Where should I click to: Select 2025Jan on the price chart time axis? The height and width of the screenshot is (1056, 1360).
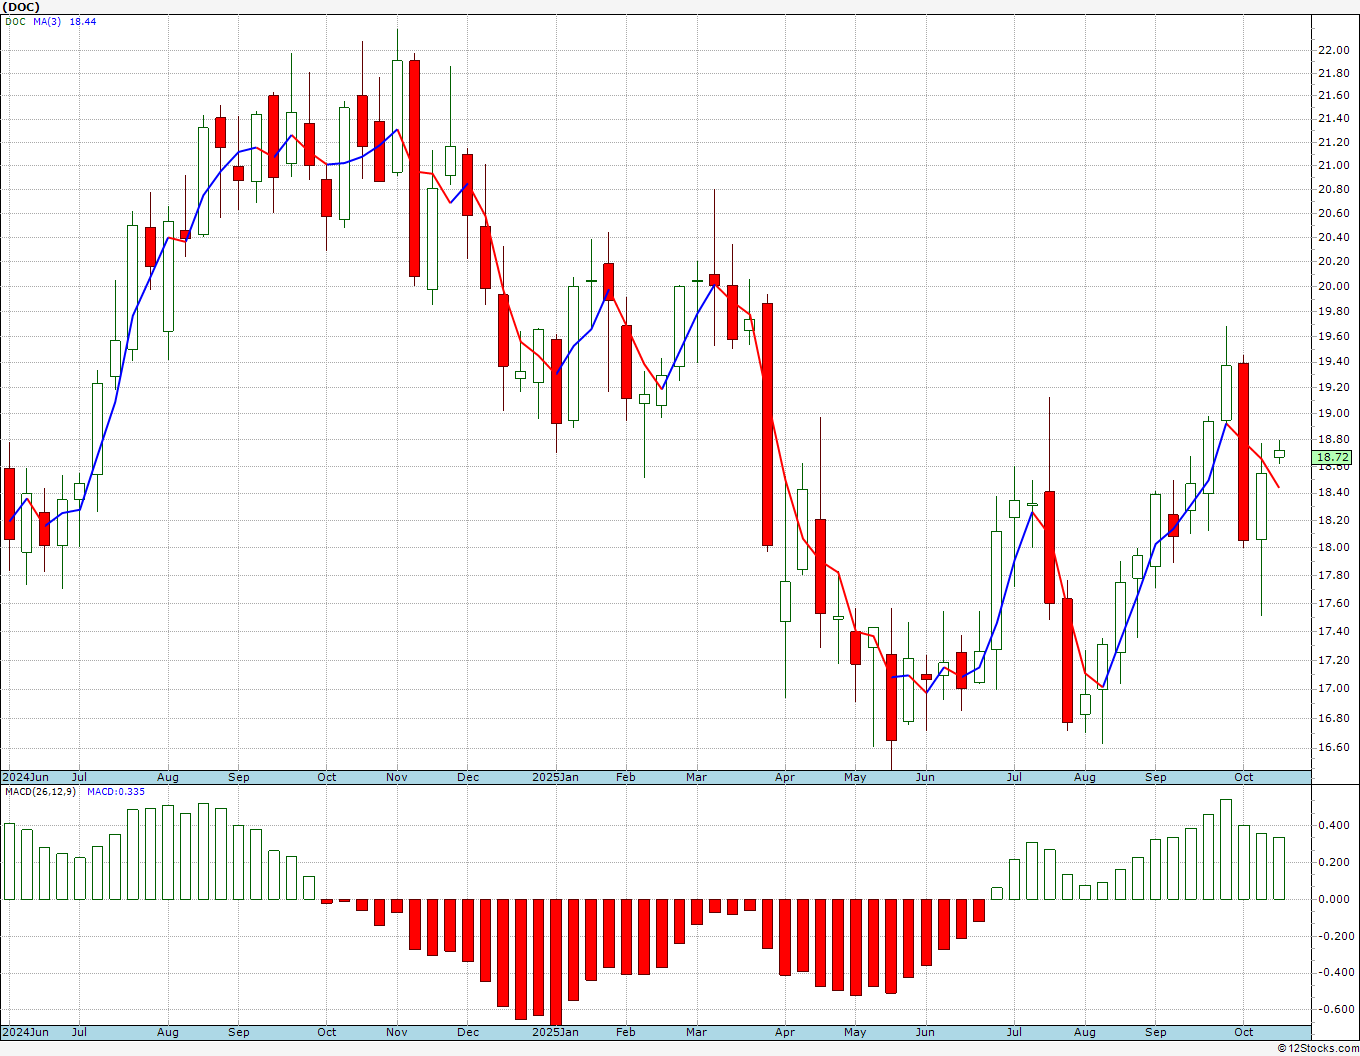click(x=555, y=777)
